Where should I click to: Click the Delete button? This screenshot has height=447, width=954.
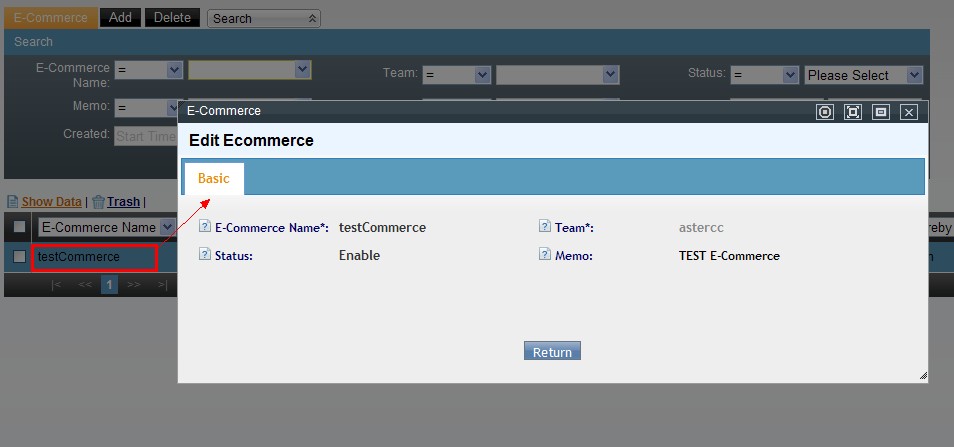click(172, 18)
